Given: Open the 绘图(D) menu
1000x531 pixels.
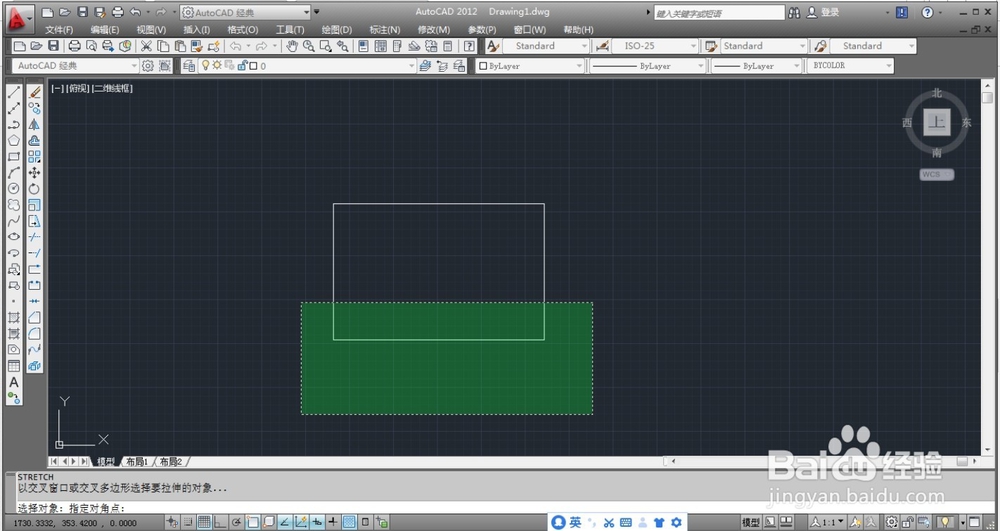Looking at the screenshot, I should [x=336, y=29].
